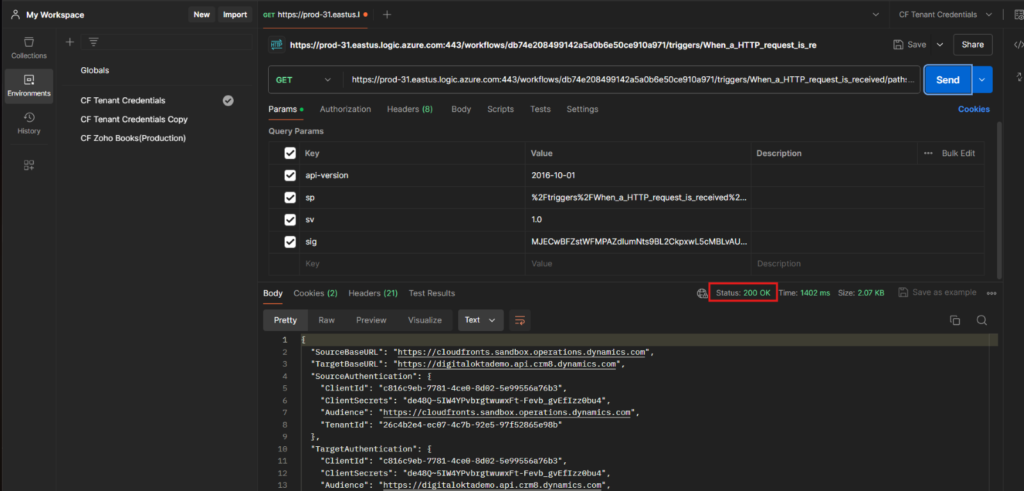Open the code snippet icon at right
This screenshot has width=1024, height=491.
[1017, 44]
